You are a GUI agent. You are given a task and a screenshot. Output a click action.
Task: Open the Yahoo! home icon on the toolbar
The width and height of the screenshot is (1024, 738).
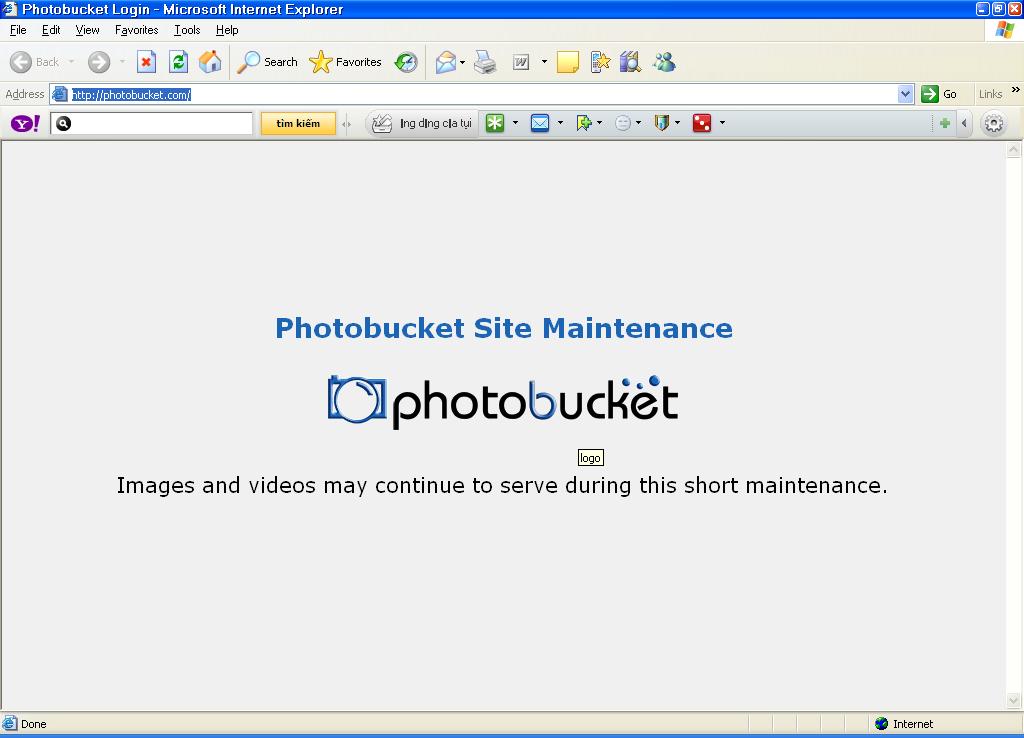coord(24,123)
